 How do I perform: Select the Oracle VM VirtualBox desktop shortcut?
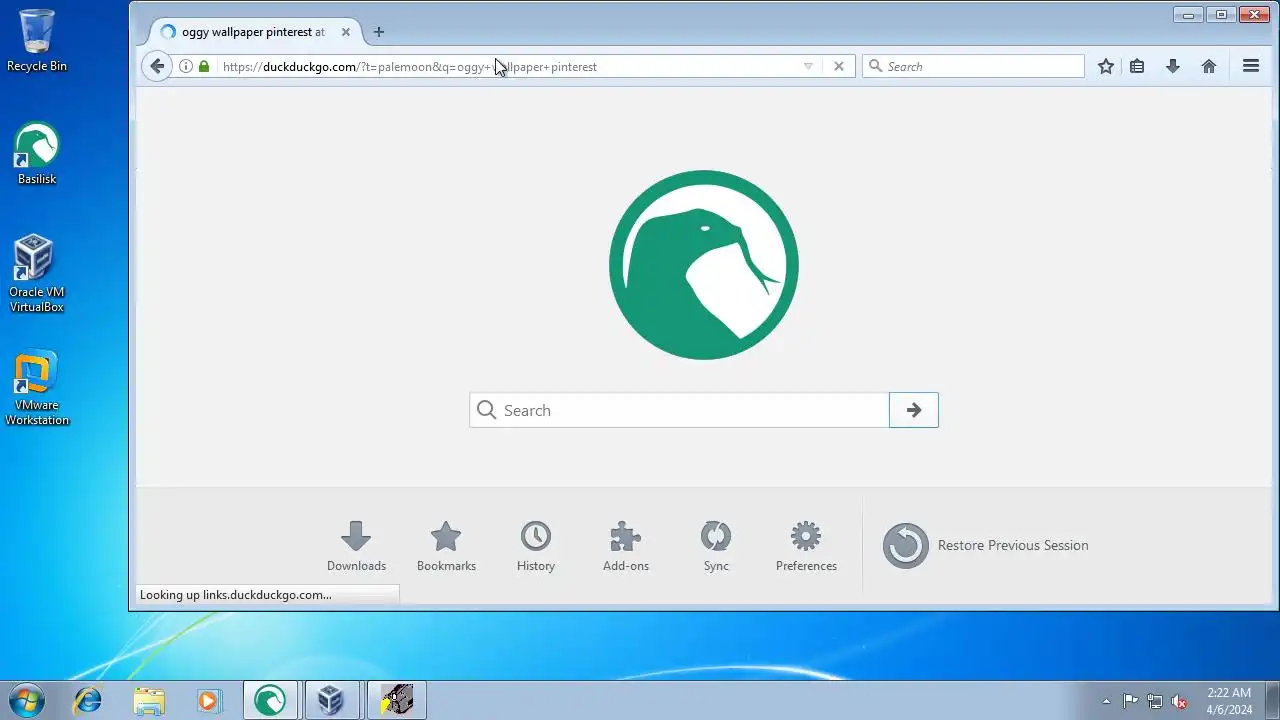[37, 274]
